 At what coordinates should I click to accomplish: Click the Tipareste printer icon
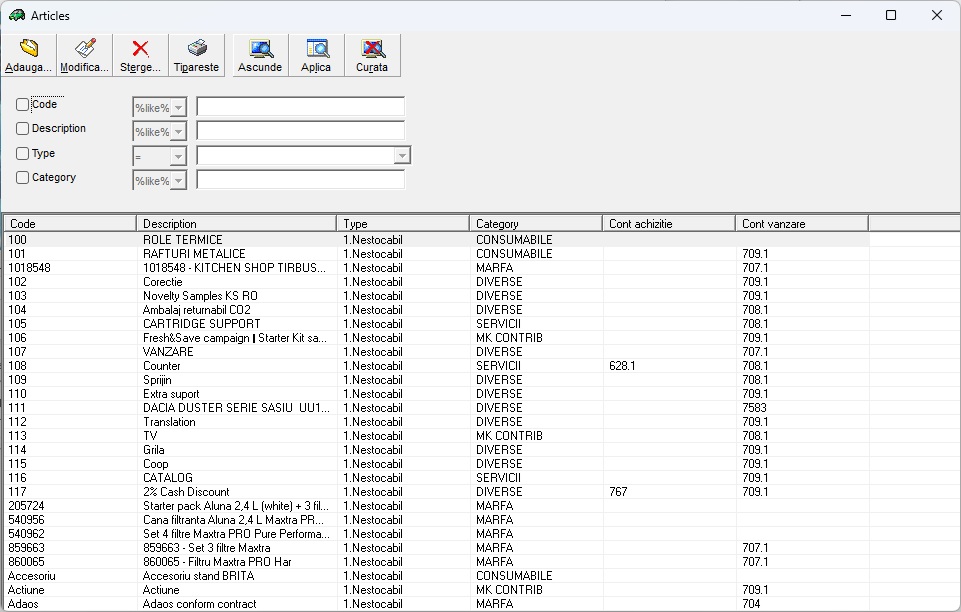[x=196, y=49]
